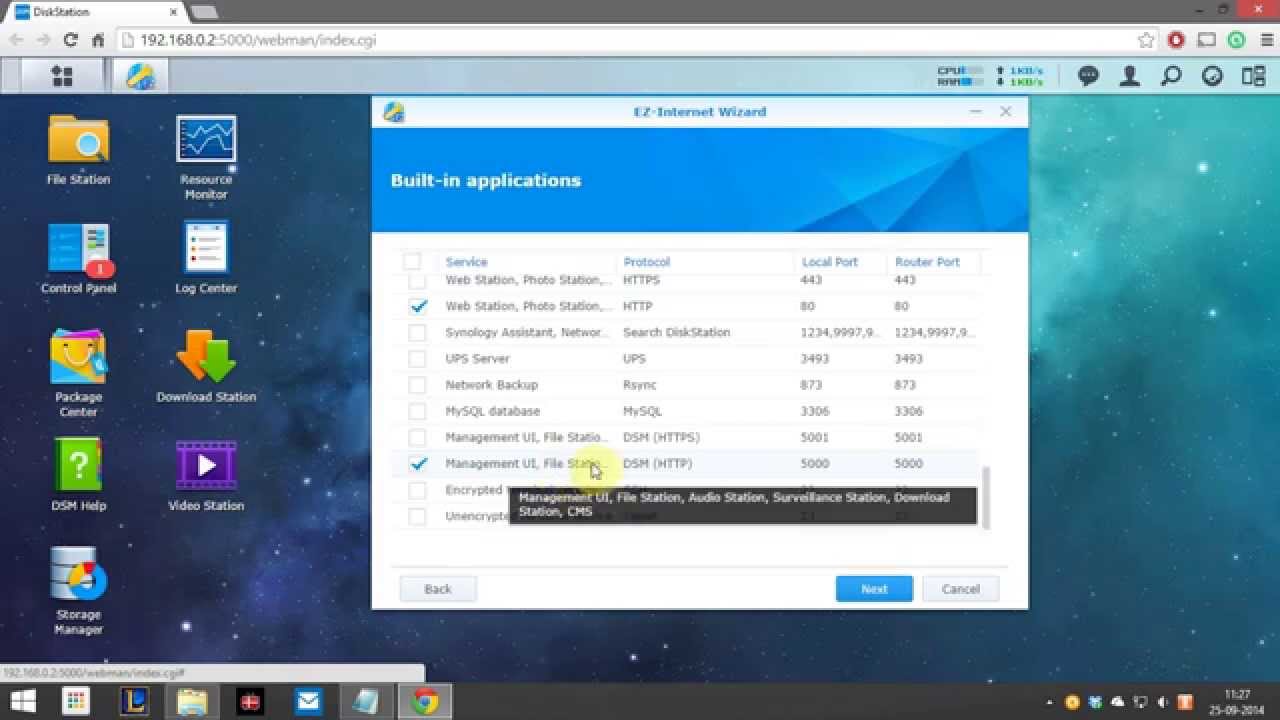Open File Explorer on Windows taskbar
Screen dimensions: 1280x720
[193, 702]
